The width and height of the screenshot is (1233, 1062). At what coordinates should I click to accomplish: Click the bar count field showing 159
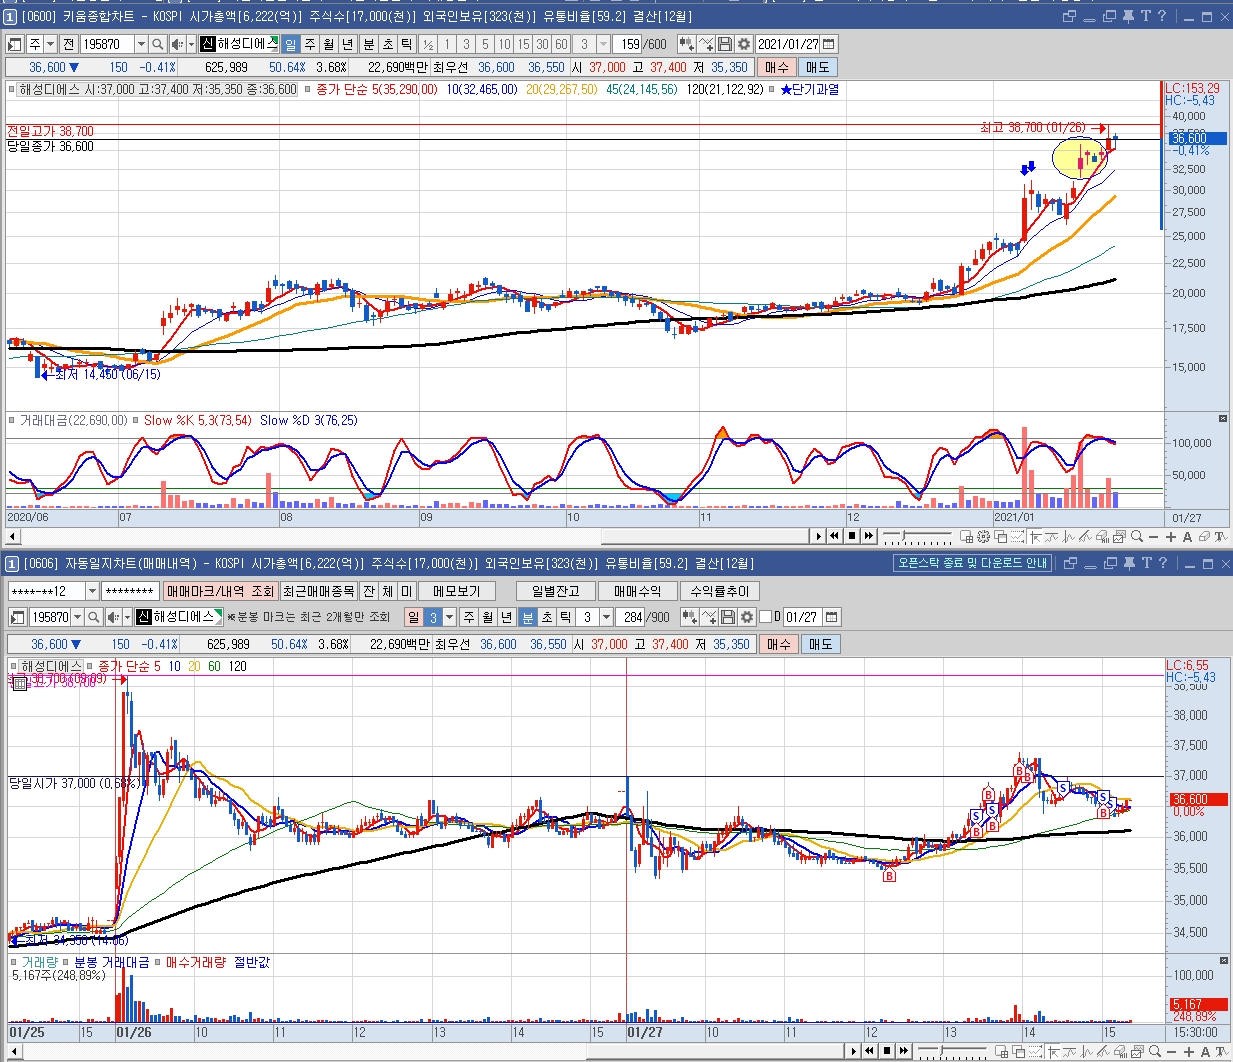[x=629, y=44]
